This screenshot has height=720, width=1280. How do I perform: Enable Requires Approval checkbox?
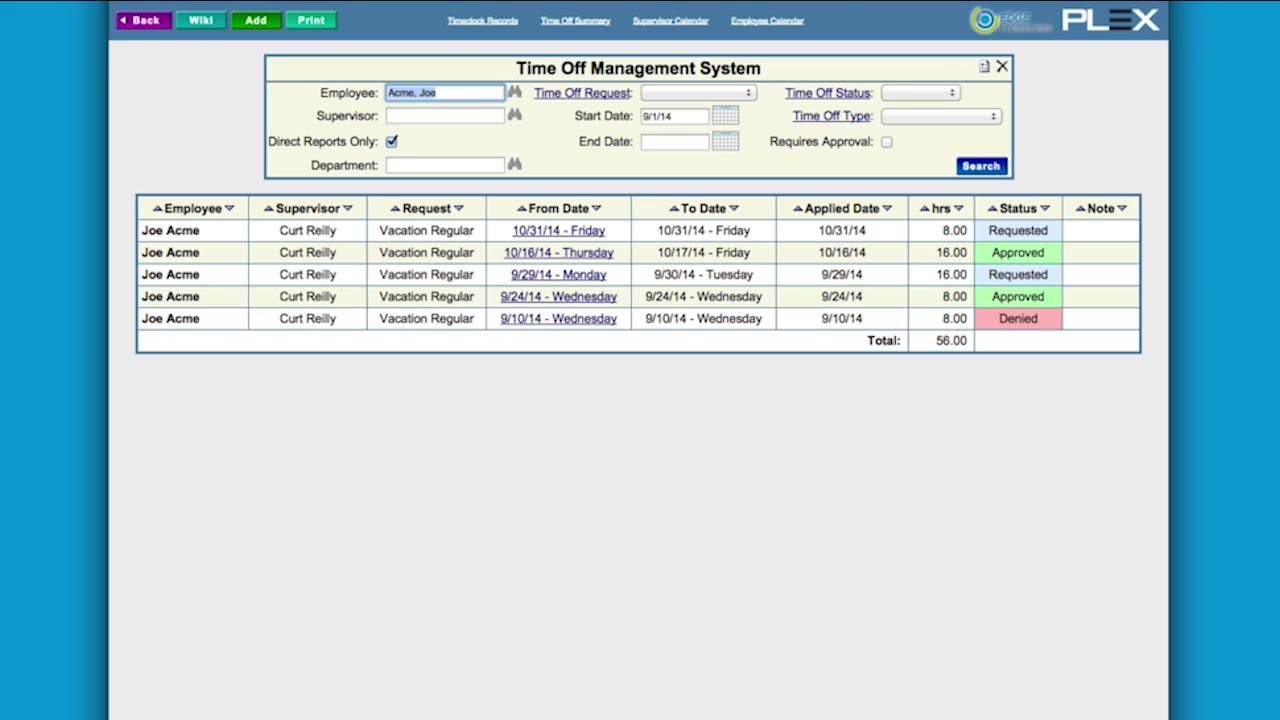tap(886, 142)
